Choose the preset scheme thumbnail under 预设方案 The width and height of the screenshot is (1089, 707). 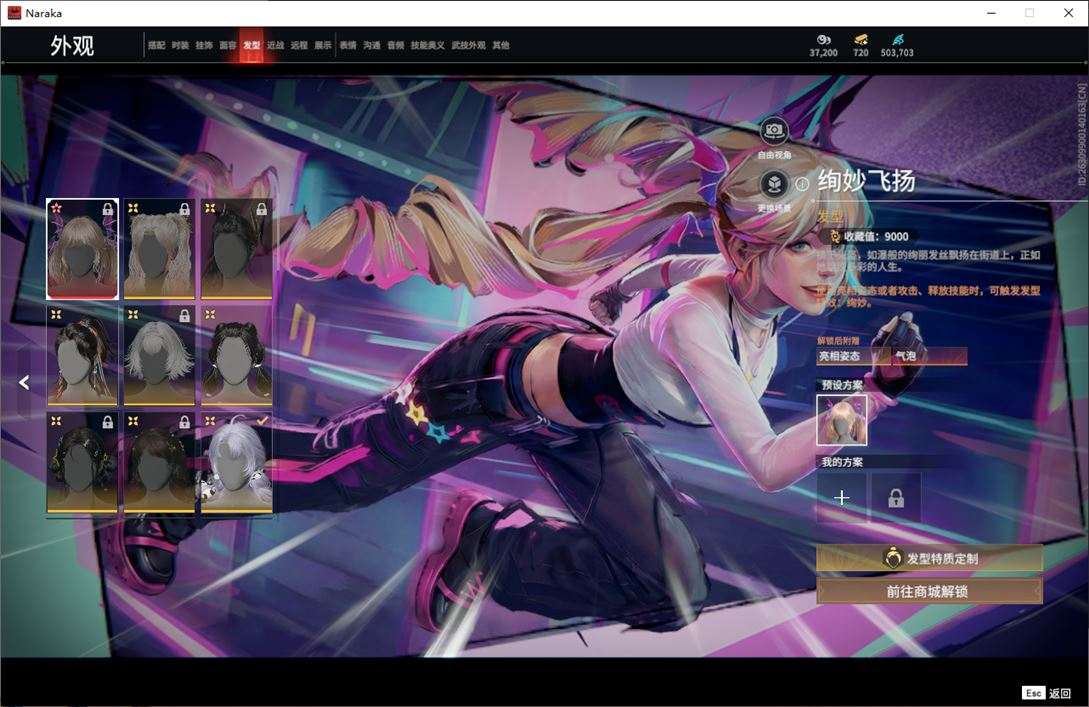[841, 419]
